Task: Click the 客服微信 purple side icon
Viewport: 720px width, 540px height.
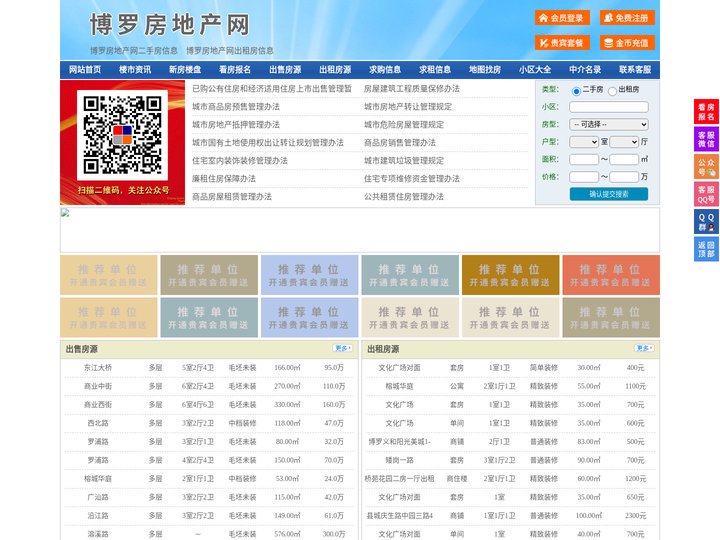Action: (x=706, y=139)
